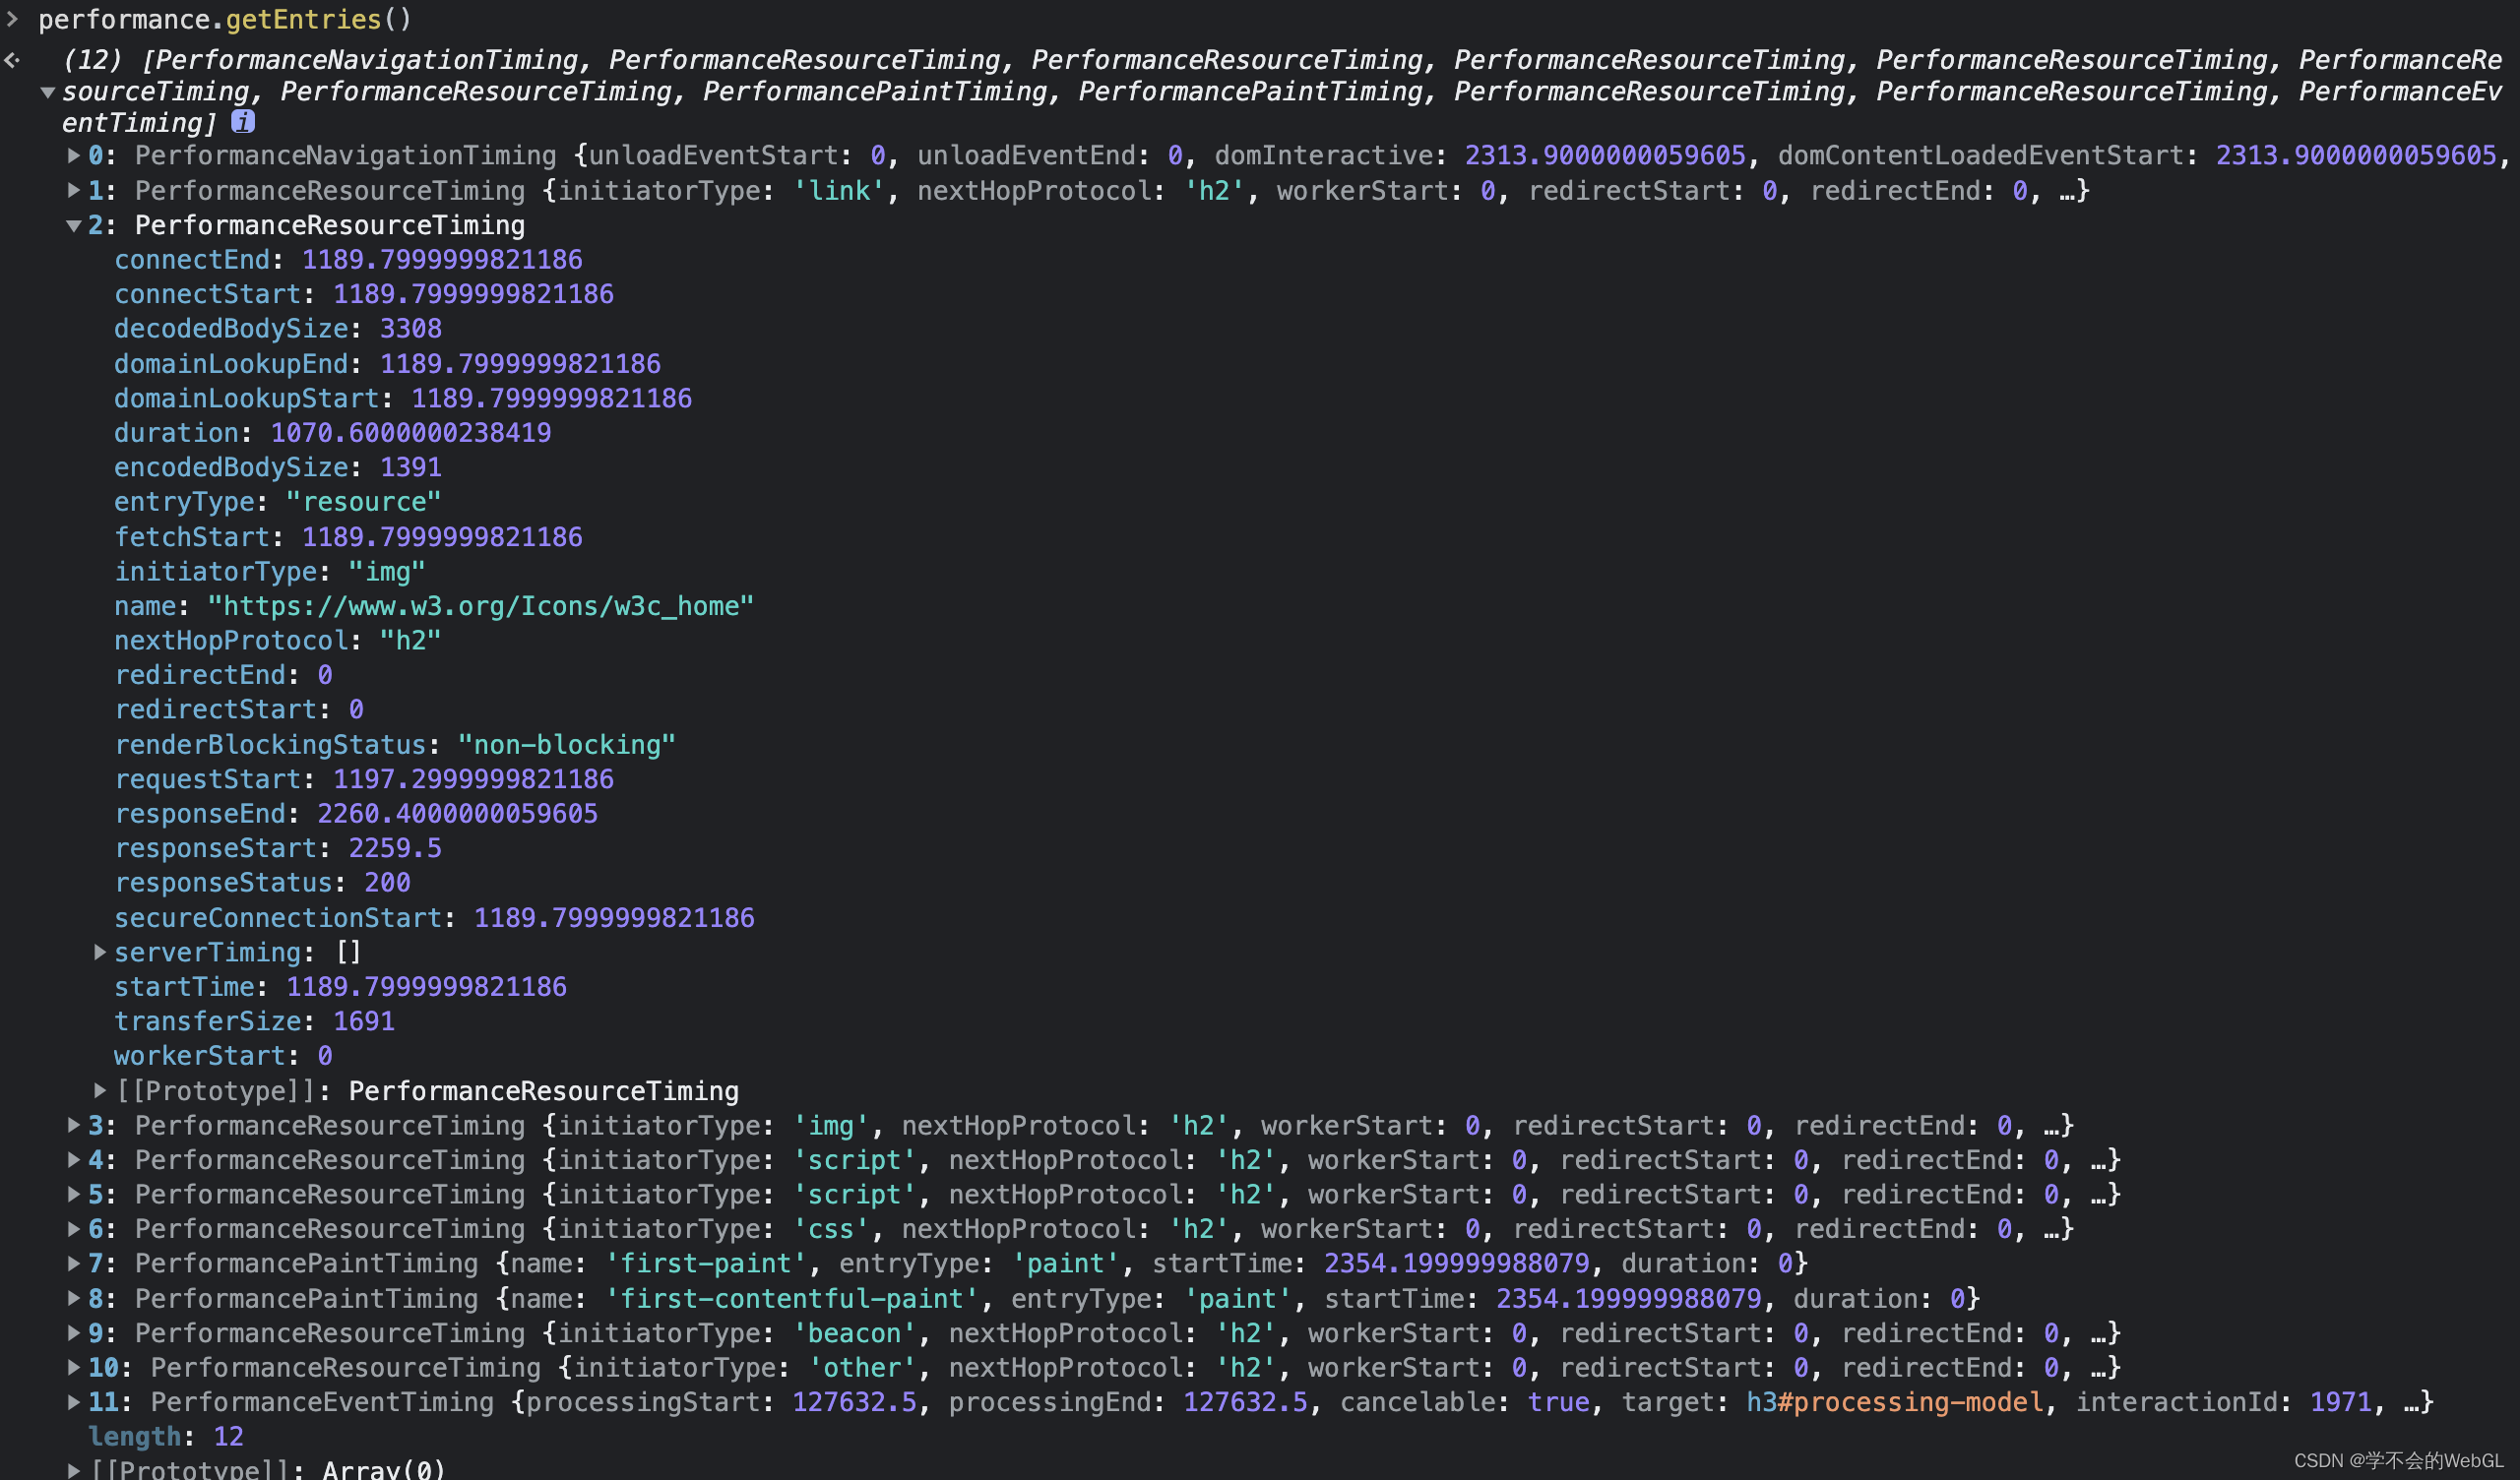2520x1480 pixels.
Task: Expand entry 11 PerformanceEventTiming
Action: 74,1402
